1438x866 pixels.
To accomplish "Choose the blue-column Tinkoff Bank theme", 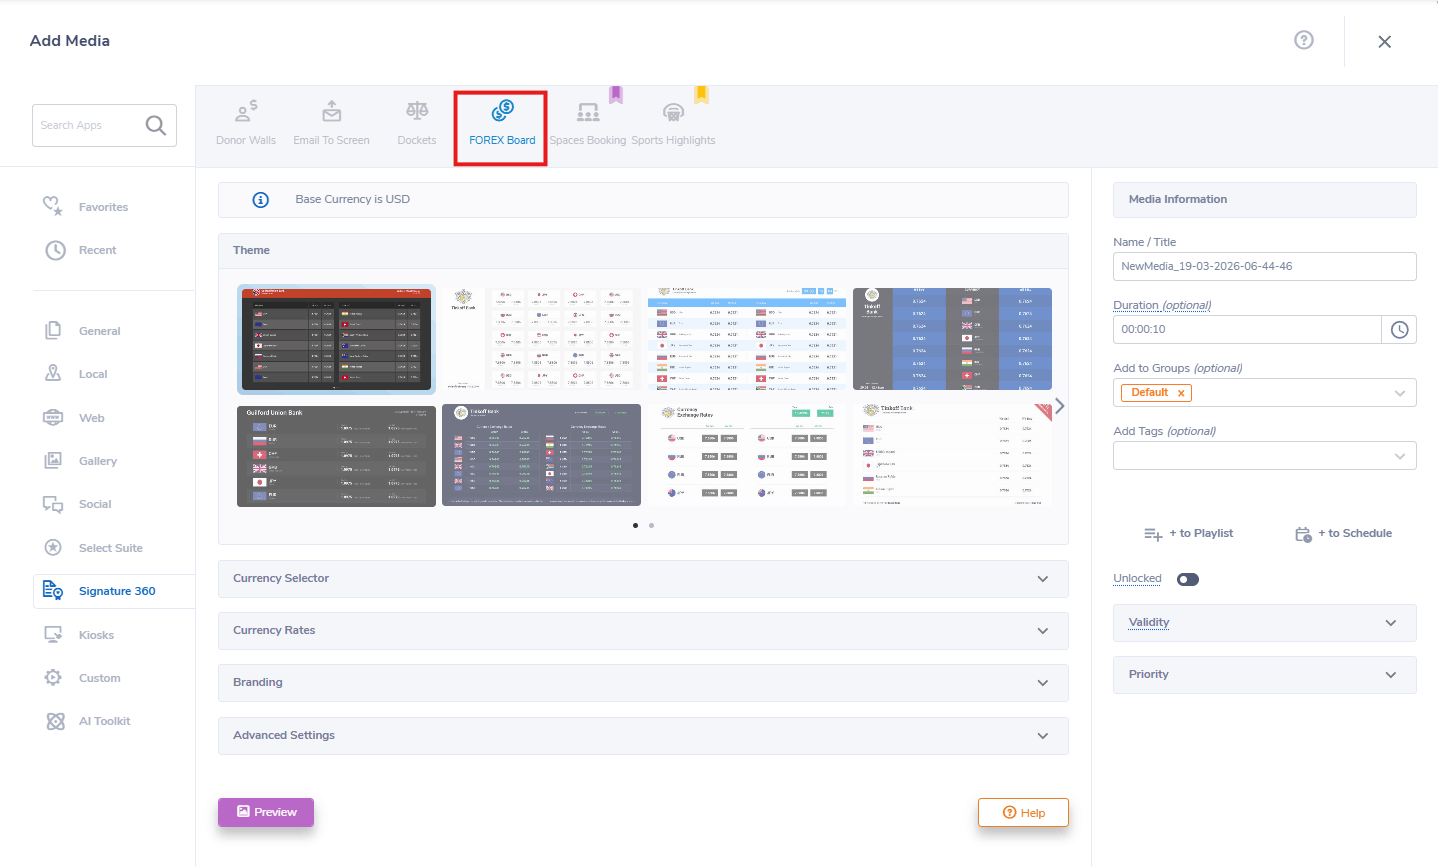I will pos(952,339).
